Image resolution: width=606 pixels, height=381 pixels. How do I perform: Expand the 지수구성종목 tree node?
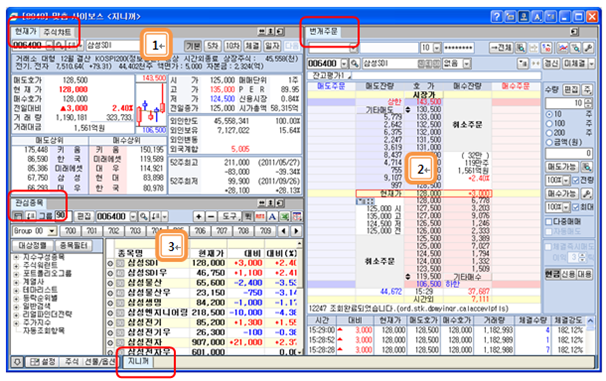click(x=17, y=257)
